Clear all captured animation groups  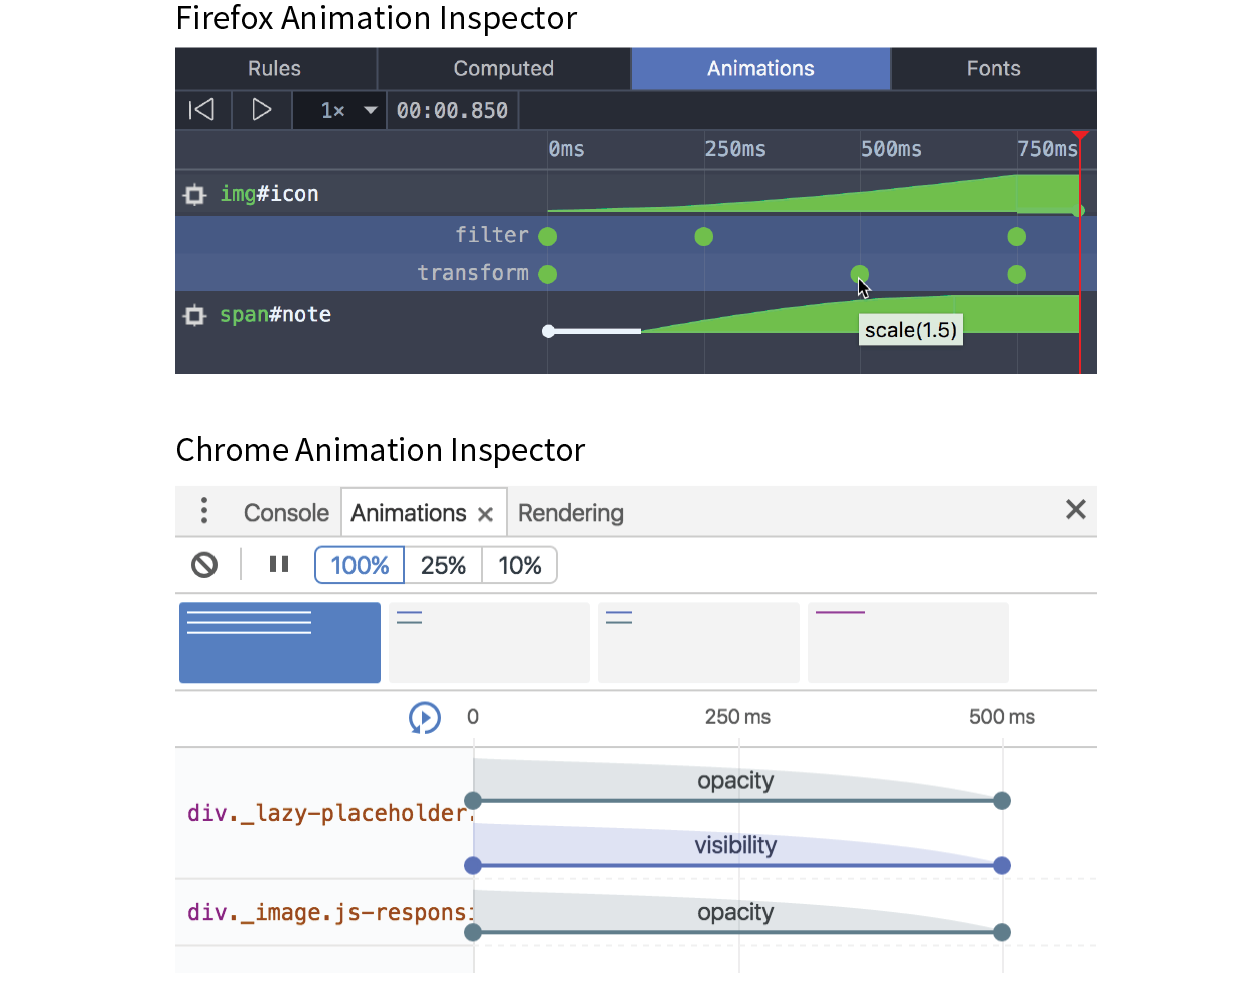click(x=205, y=565)
